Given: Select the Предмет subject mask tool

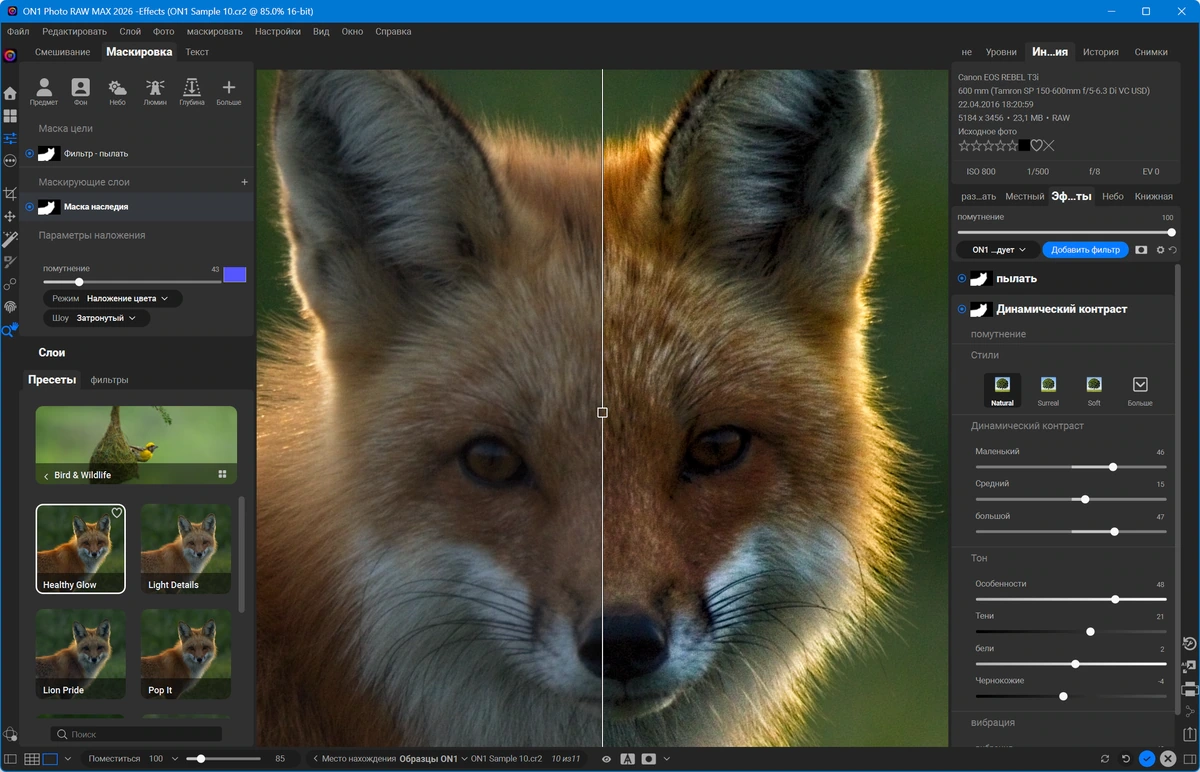Looking at the screenshot, I should click(43, 91).
